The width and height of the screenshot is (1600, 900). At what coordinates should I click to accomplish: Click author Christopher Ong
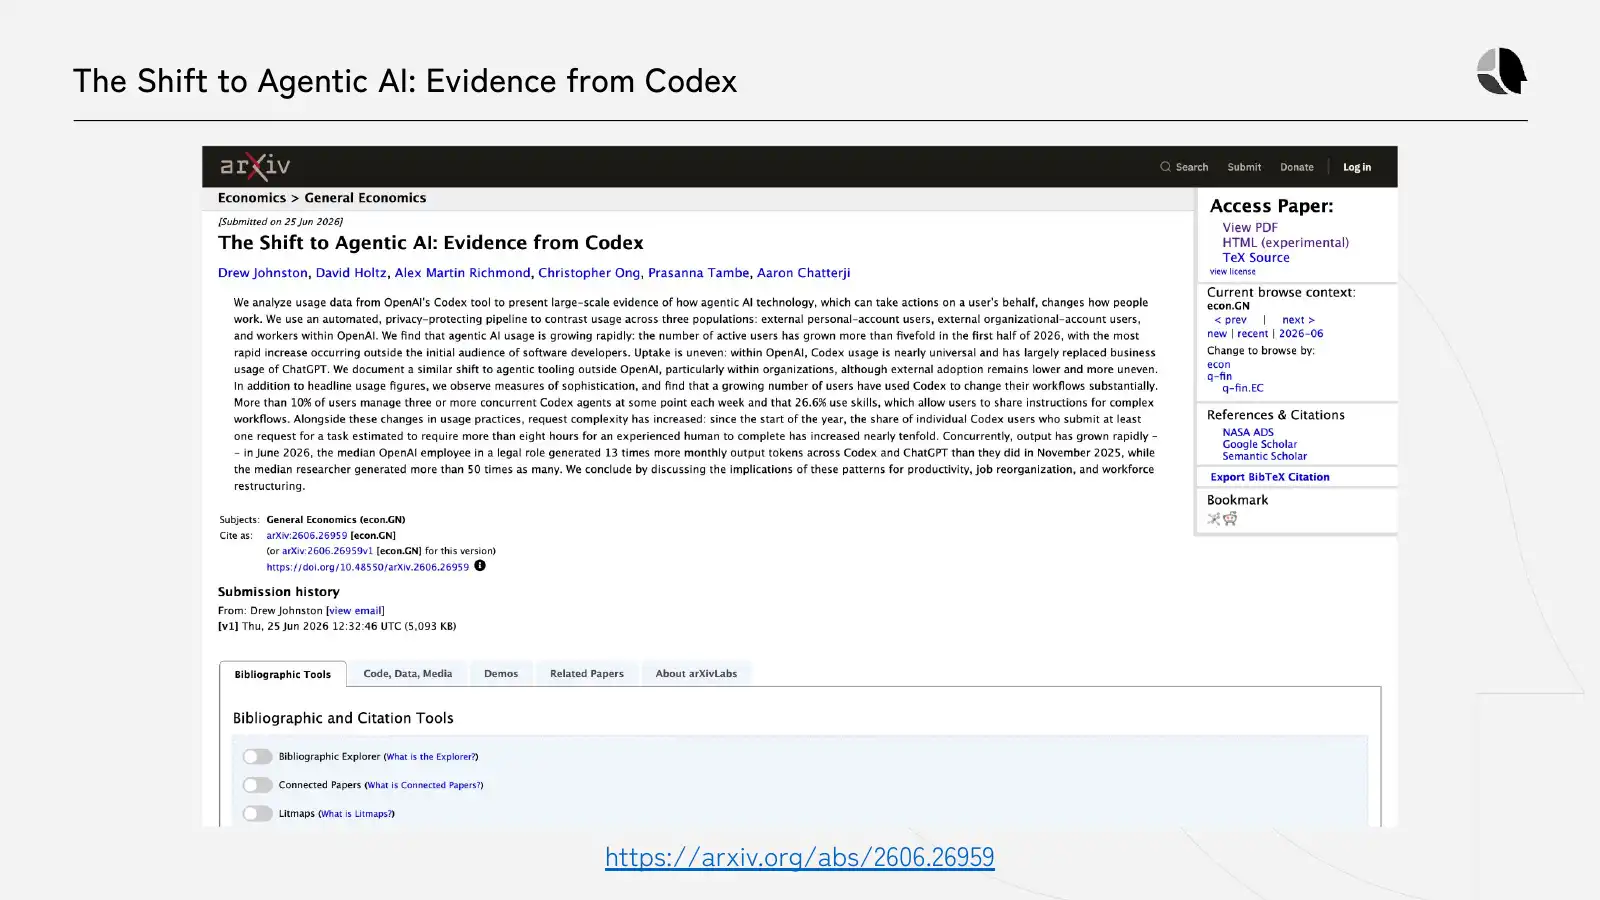[589, 273]
